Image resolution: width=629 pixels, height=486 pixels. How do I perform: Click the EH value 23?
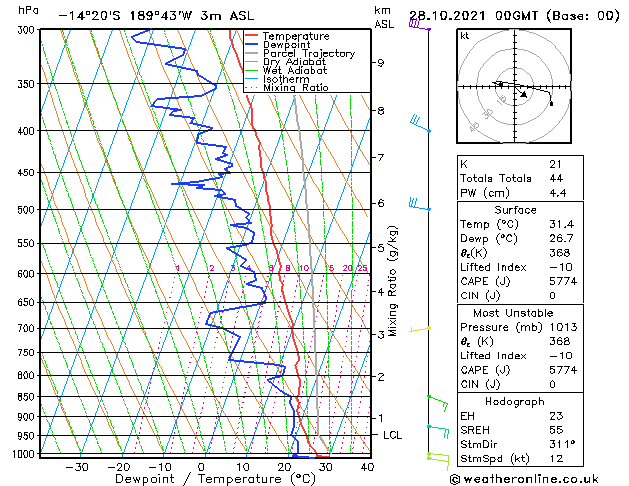(556, 416)
